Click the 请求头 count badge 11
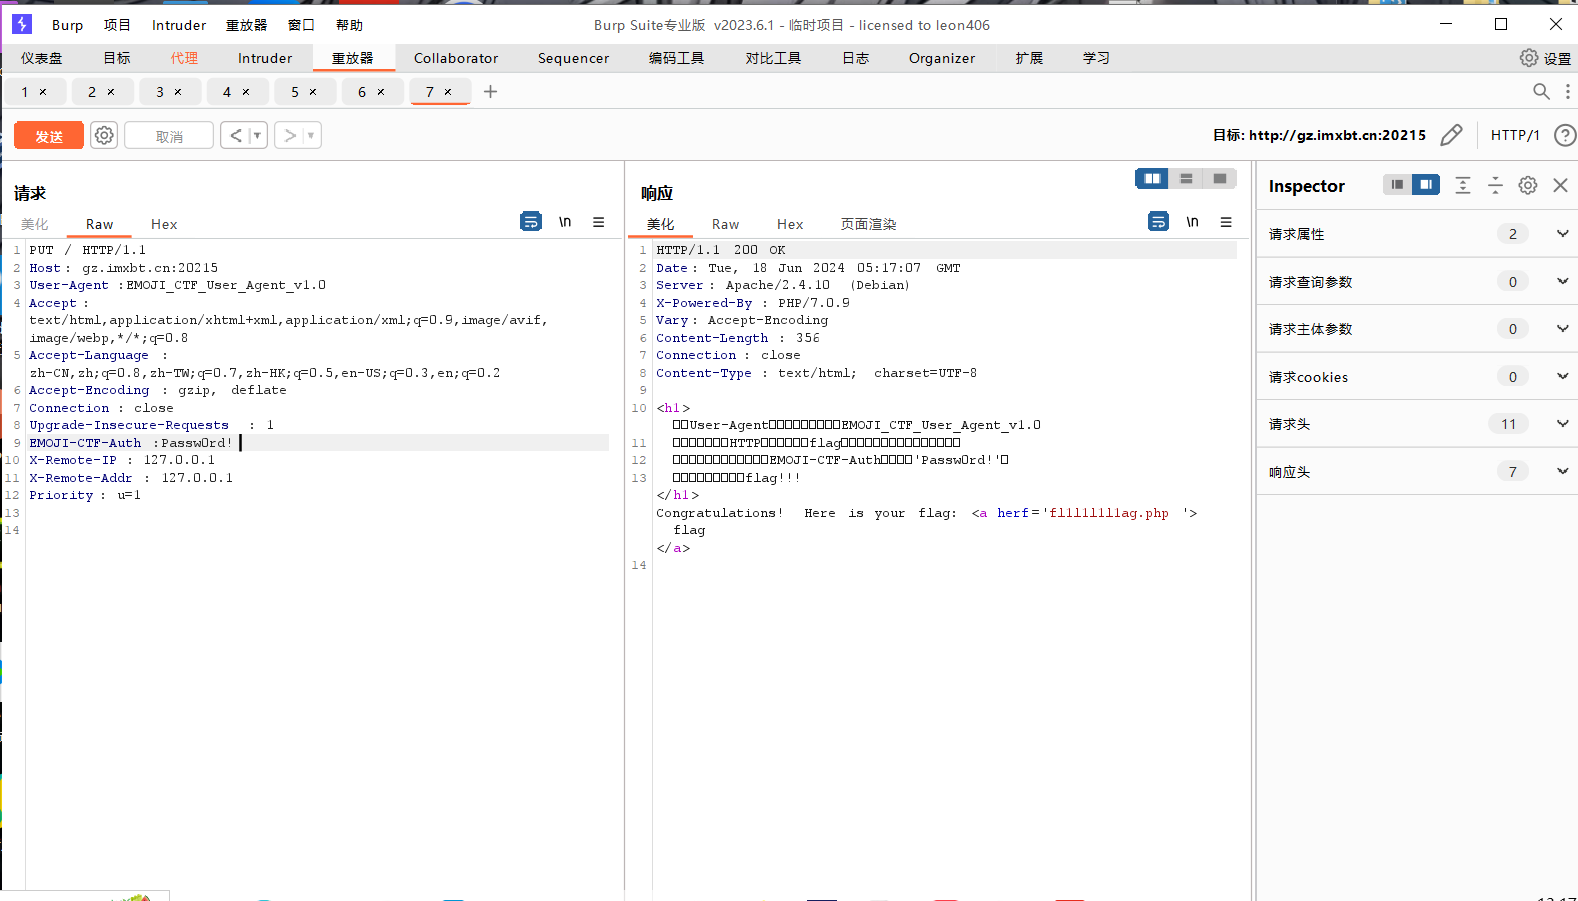The image size is (1578, 901). point(1508,424)
